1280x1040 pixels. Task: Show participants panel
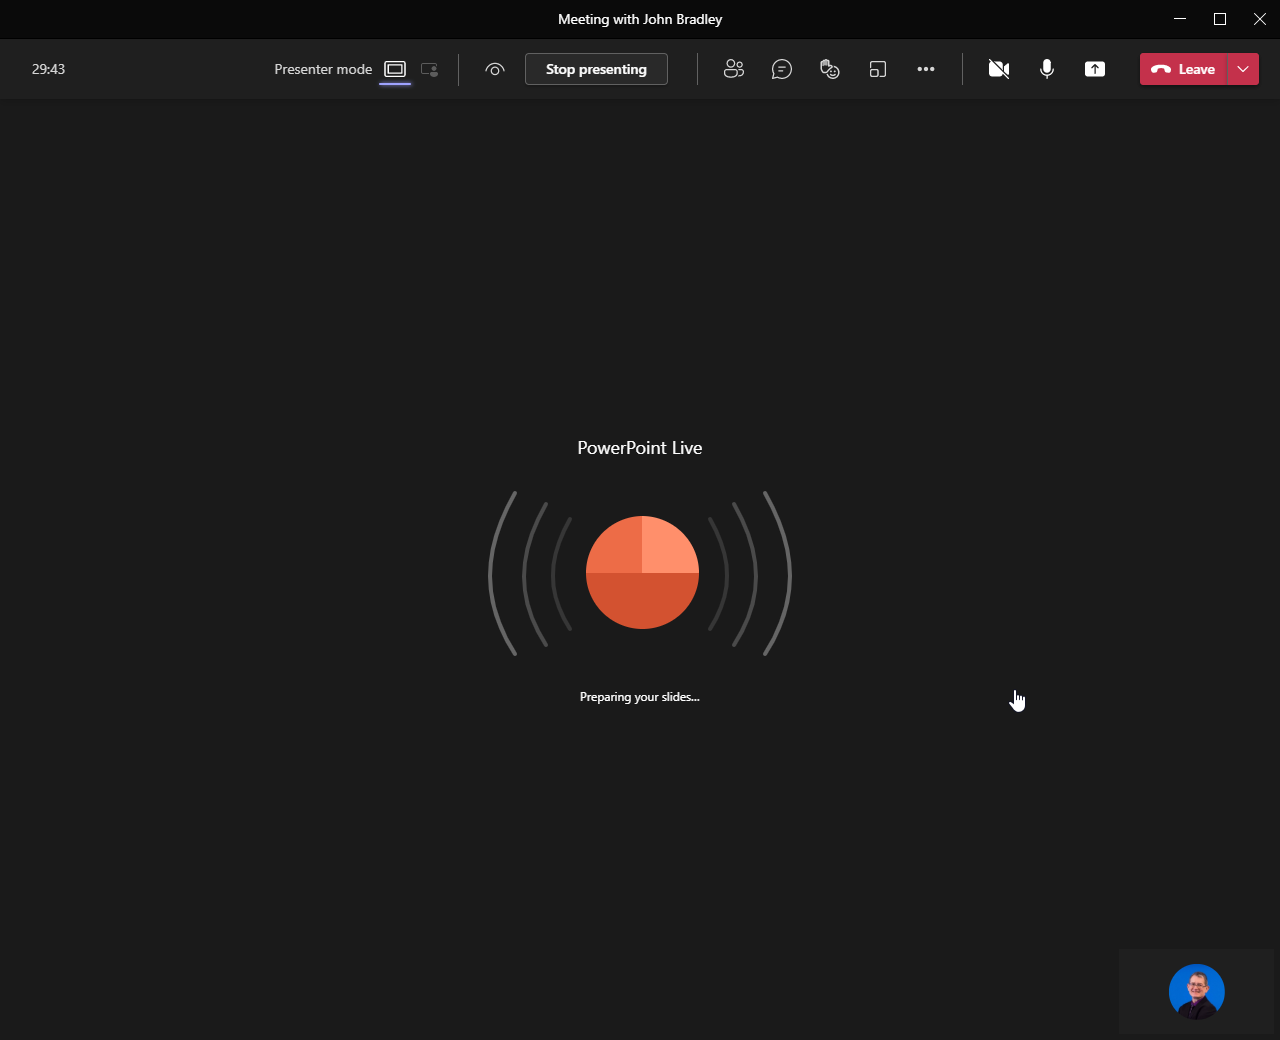734,69
